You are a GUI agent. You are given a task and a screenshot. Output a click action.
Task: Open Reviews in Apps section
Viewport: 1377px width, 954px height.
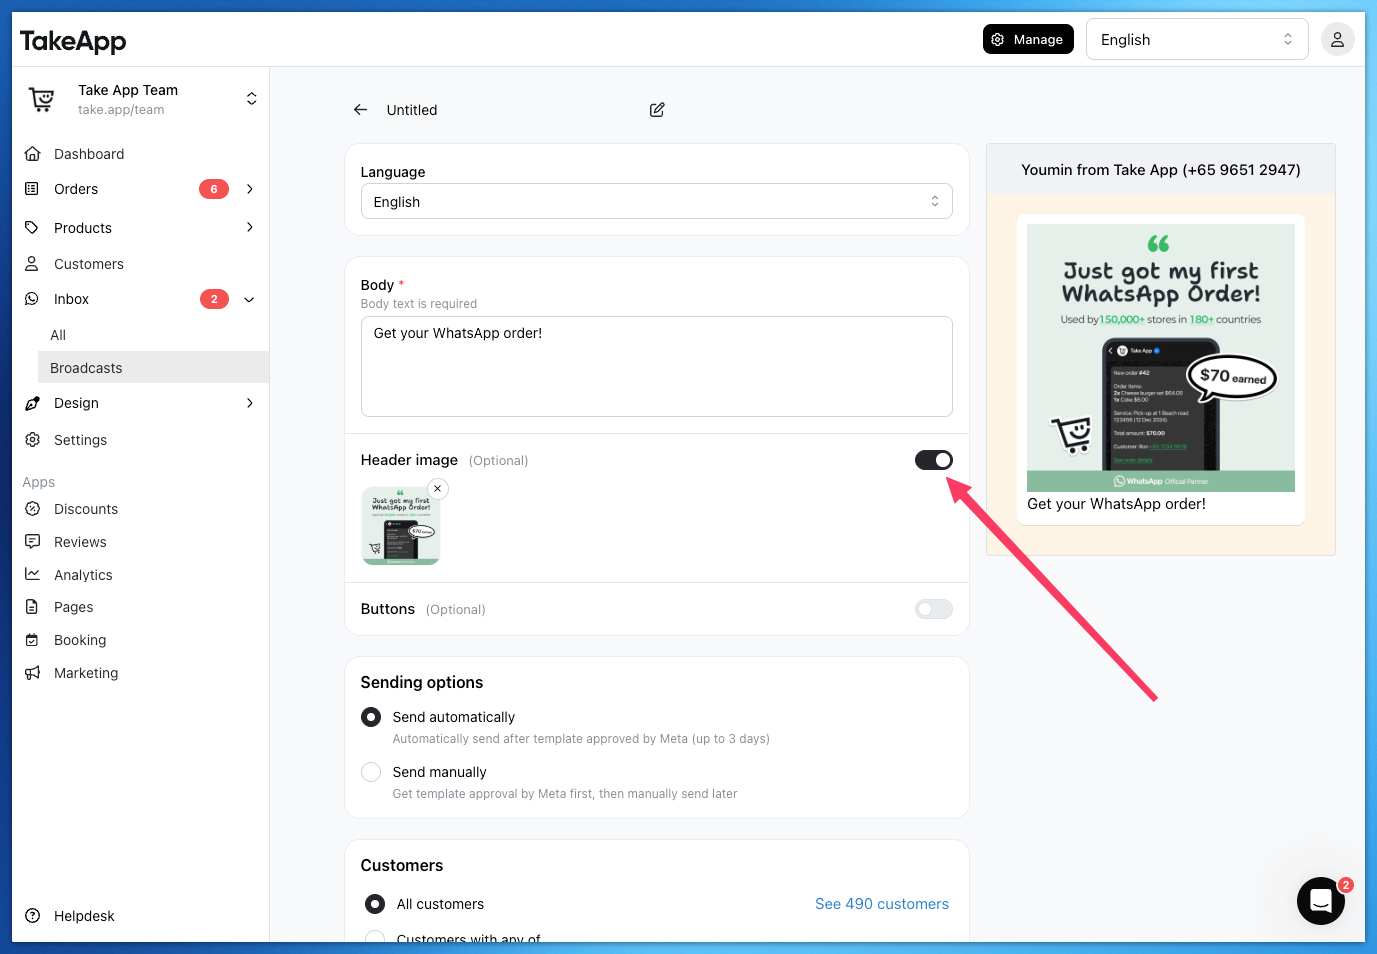tap(80, 542)
